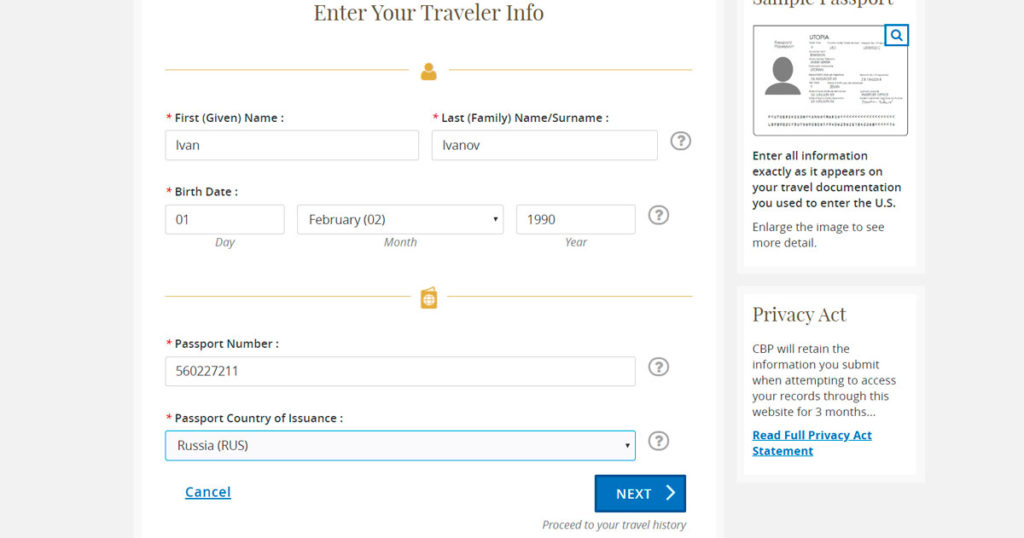Expand the Passport Country of Issuance dropdown
The height and width of the screenshot is (538, 1024).
[400, 446]
